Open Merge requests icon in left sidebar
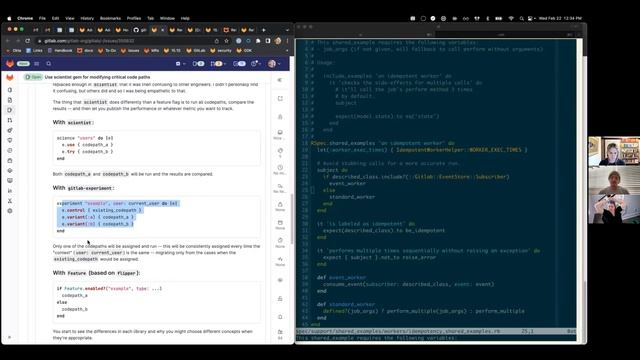The height and width of the screenshot is (360, 640). 10,120
